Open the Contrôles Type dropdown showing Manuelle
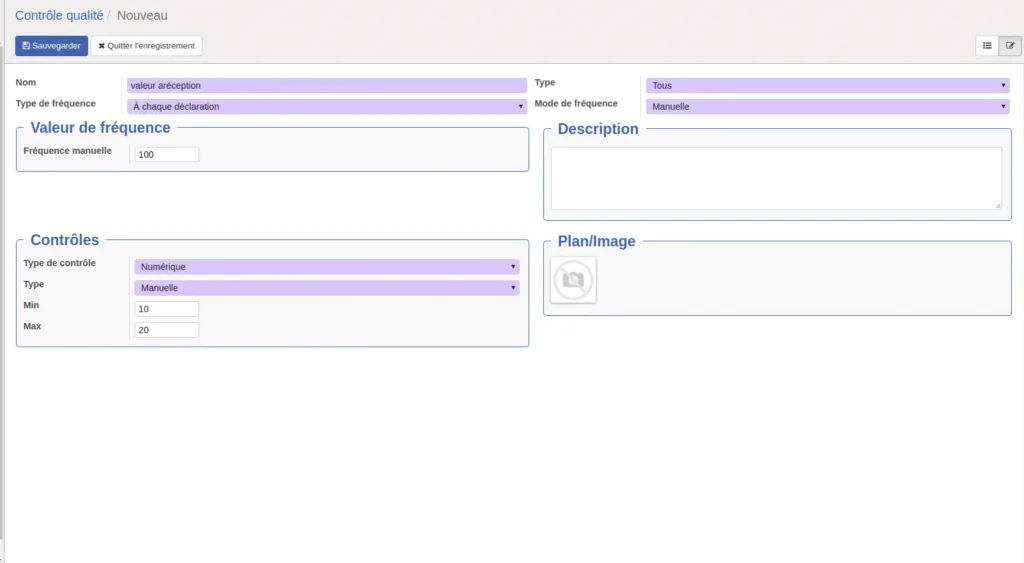This screenshot has height=563, width=1024. click(x=327, y=287)
